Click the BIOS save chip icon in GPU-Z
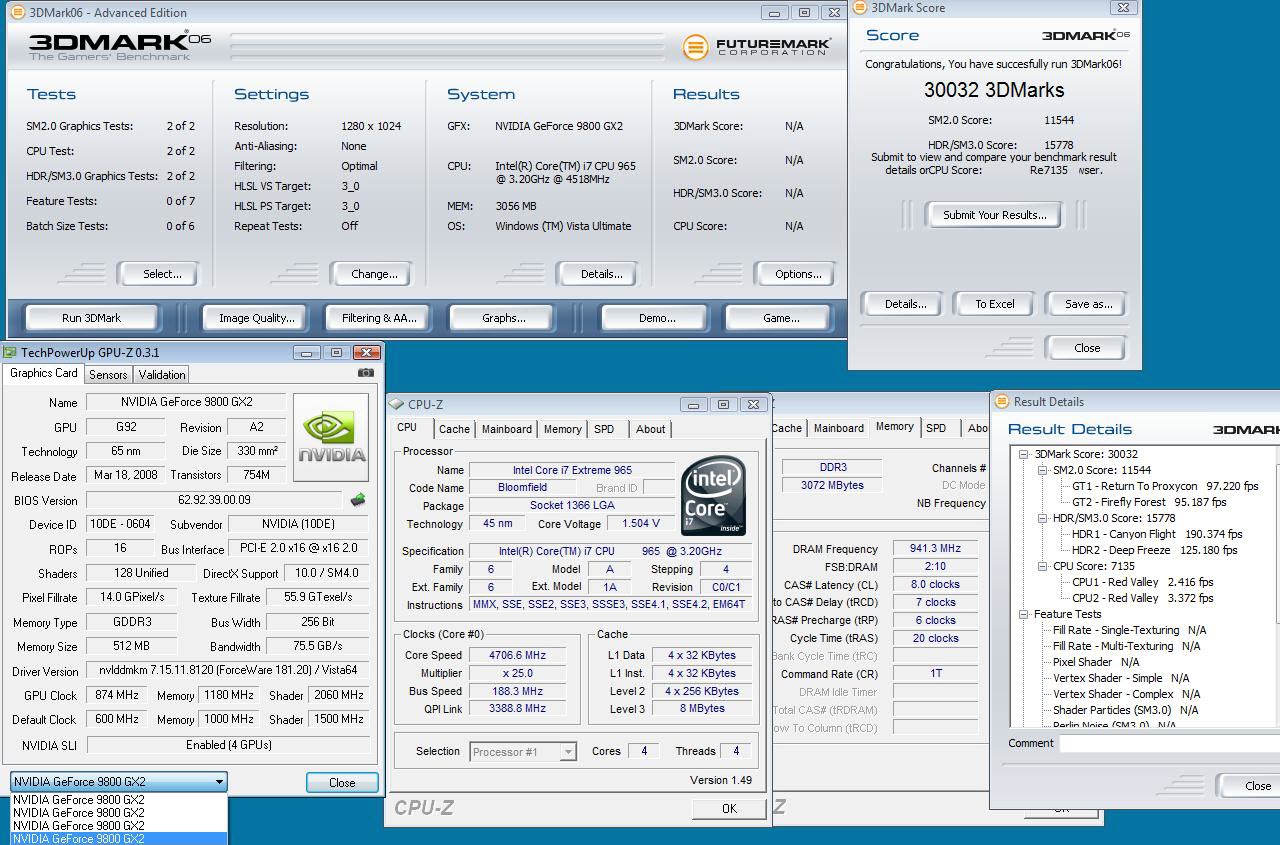1280x845 pixels. point(358,499)
